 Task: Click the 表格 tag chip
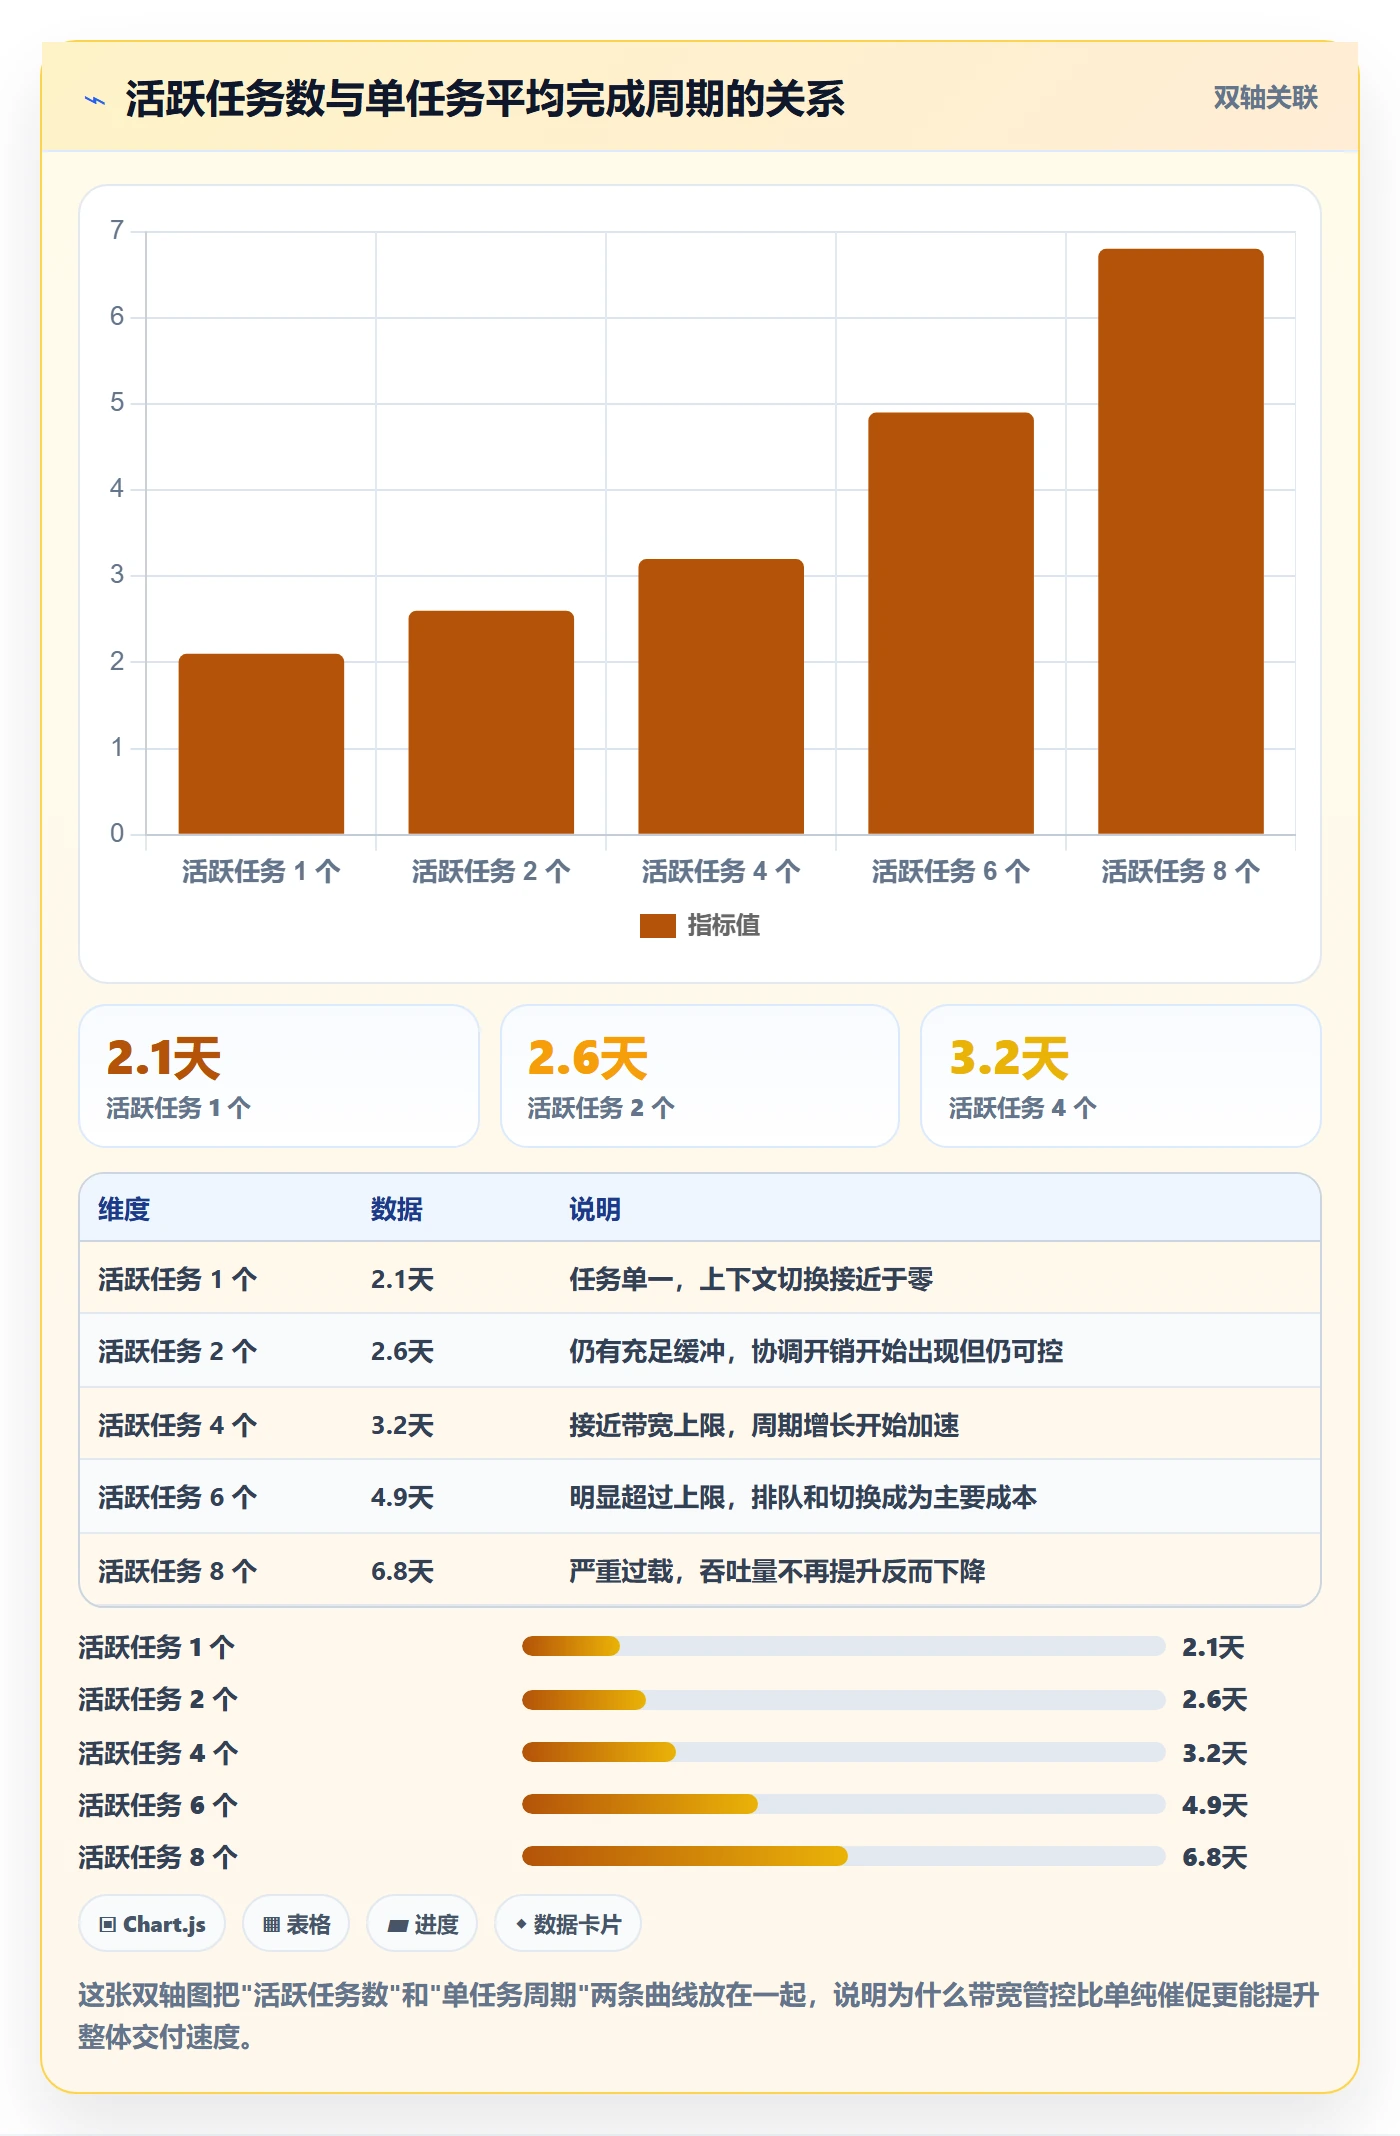[296, 1923]
